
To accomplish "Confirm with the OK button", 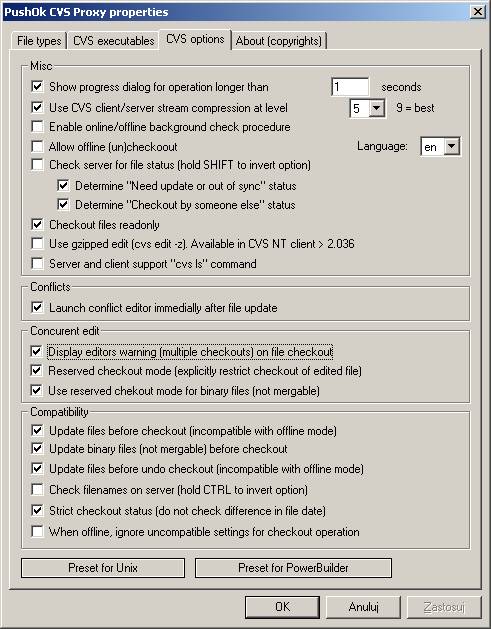I will [282, 607].
